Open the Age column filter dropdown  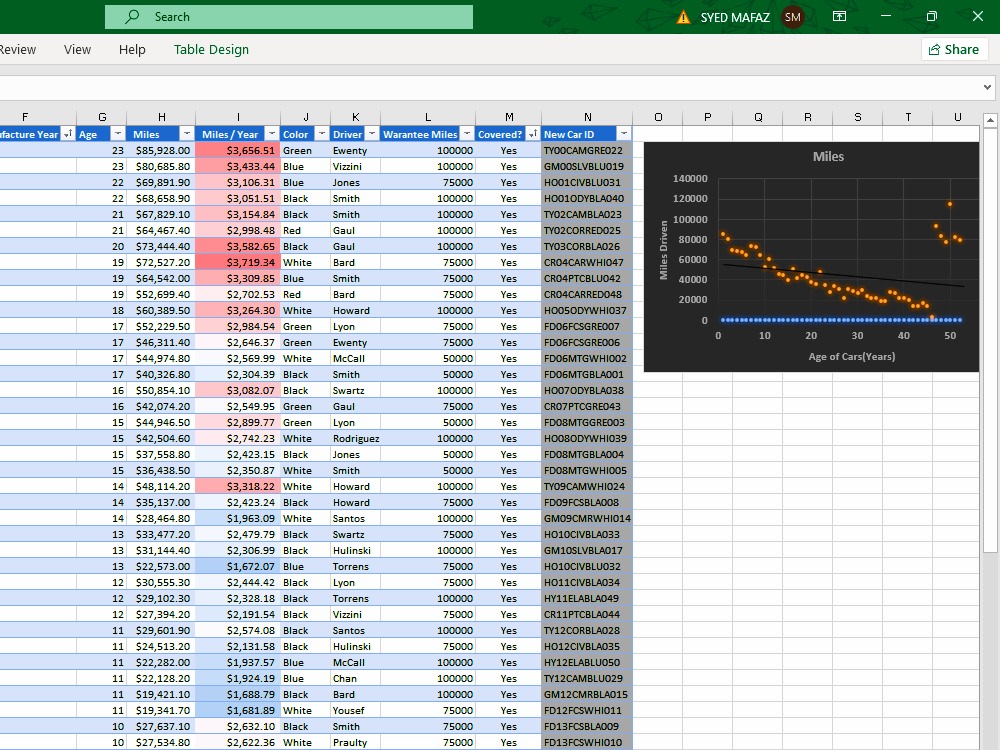pyautogui.click(x=118, y=134)
